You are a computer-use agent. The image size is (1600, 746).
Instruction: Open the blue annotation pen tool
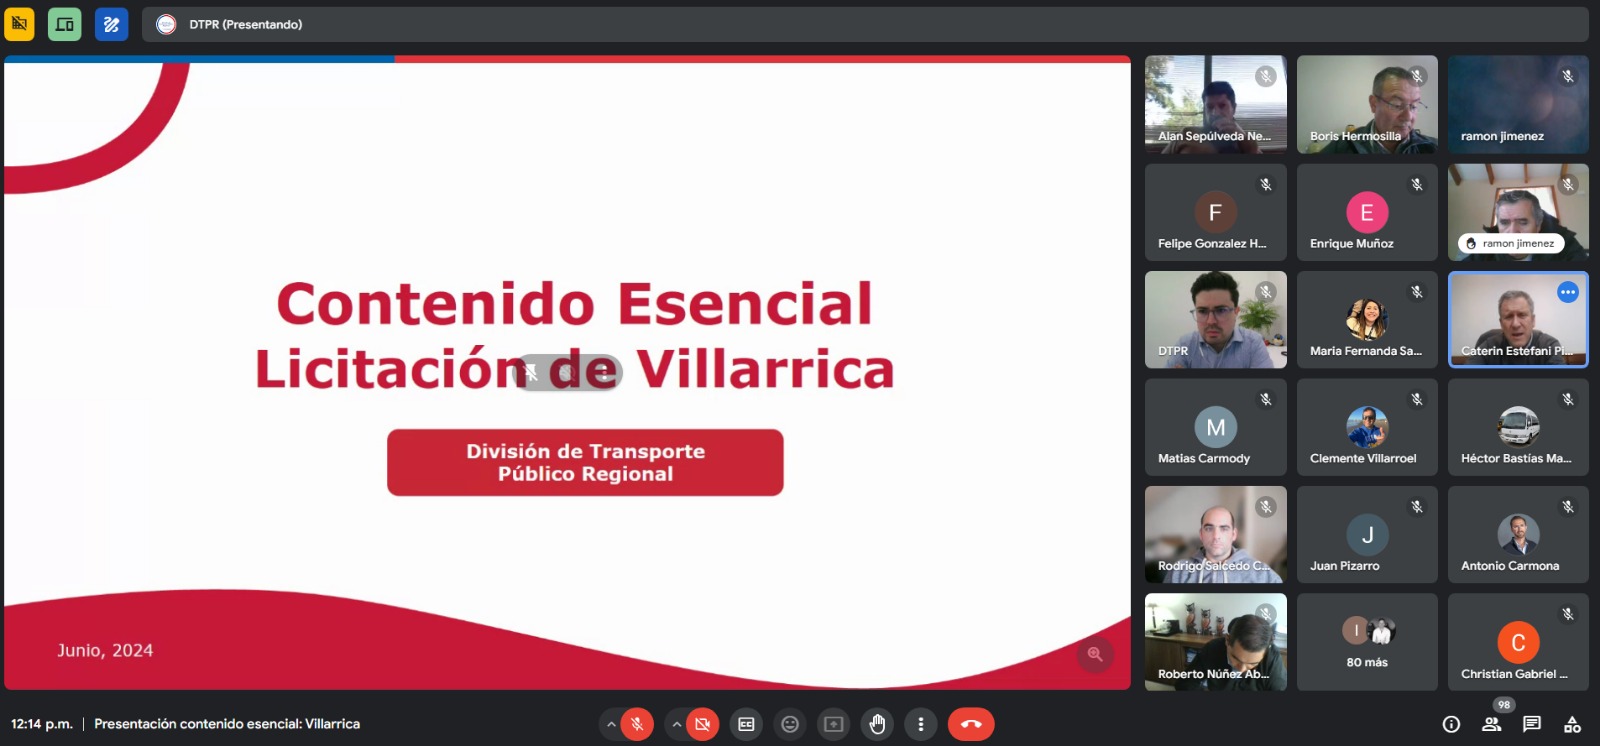point(111,24)
